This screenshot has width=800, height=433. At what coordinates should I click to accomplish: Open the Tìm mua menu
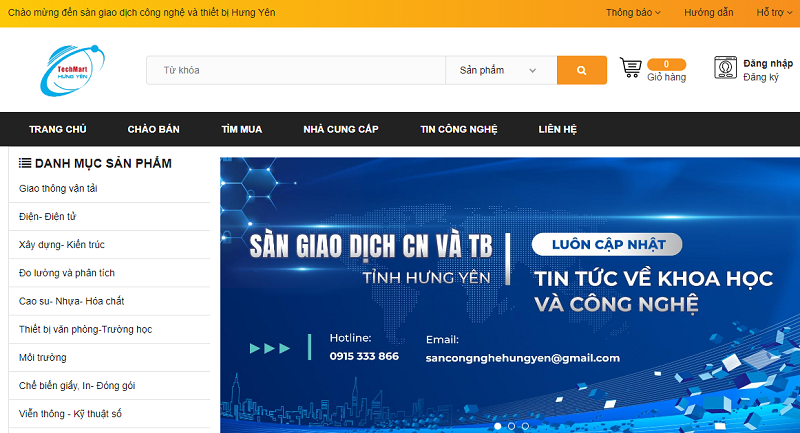[x=241, y=130]
